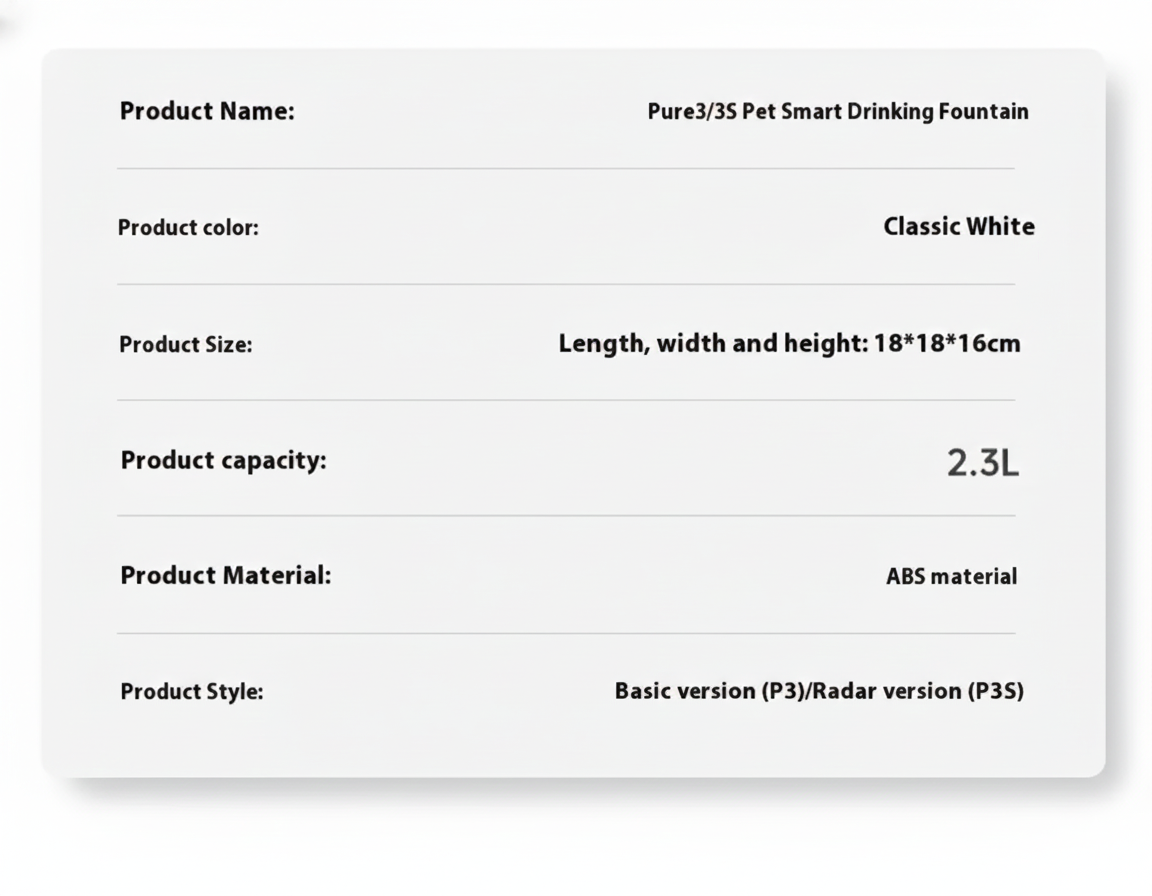Click the "Product Style:" label
This screenshot has width=1152, height=896.
(192, 692)
